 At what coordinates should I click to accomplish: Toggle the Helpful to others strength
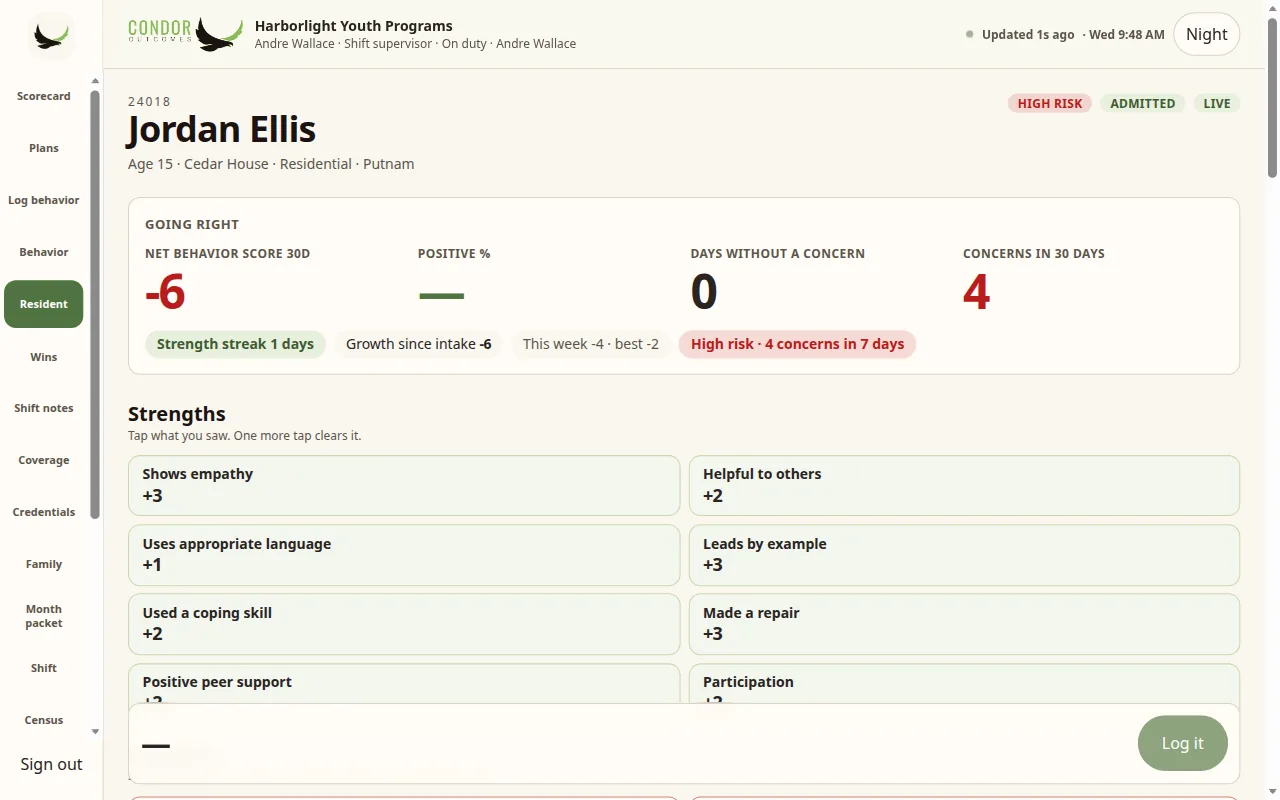point(964,486)
